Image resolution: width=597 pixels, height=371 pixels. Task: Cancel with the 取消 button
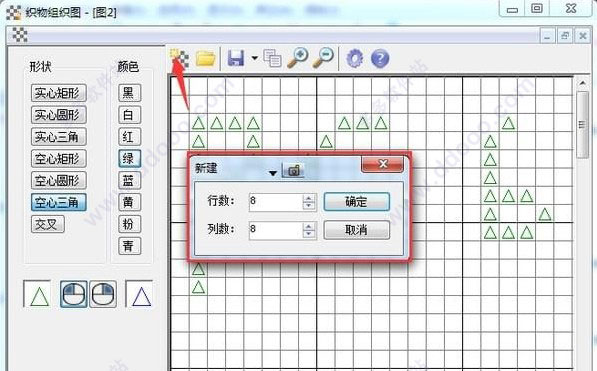pos(356,230)
